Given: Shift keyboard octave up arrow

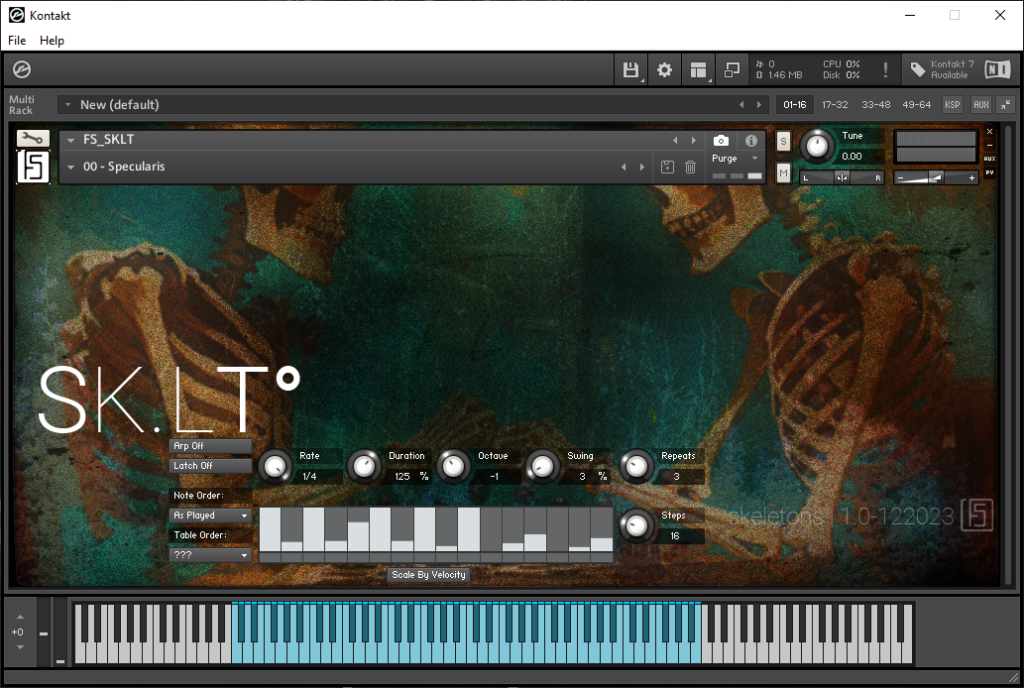Looking at the screenshot, I should point(20,617).
